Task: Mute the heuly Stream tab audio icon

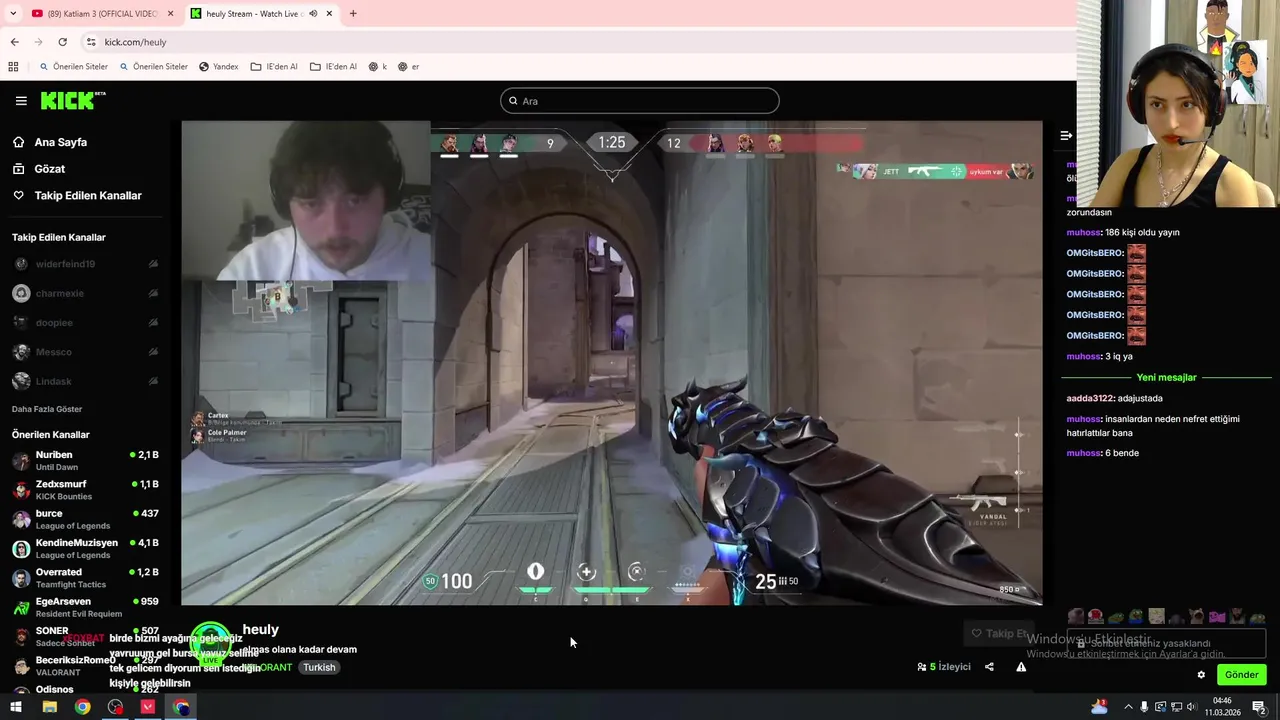Action: pyautogui.click(x=313, y=14)
